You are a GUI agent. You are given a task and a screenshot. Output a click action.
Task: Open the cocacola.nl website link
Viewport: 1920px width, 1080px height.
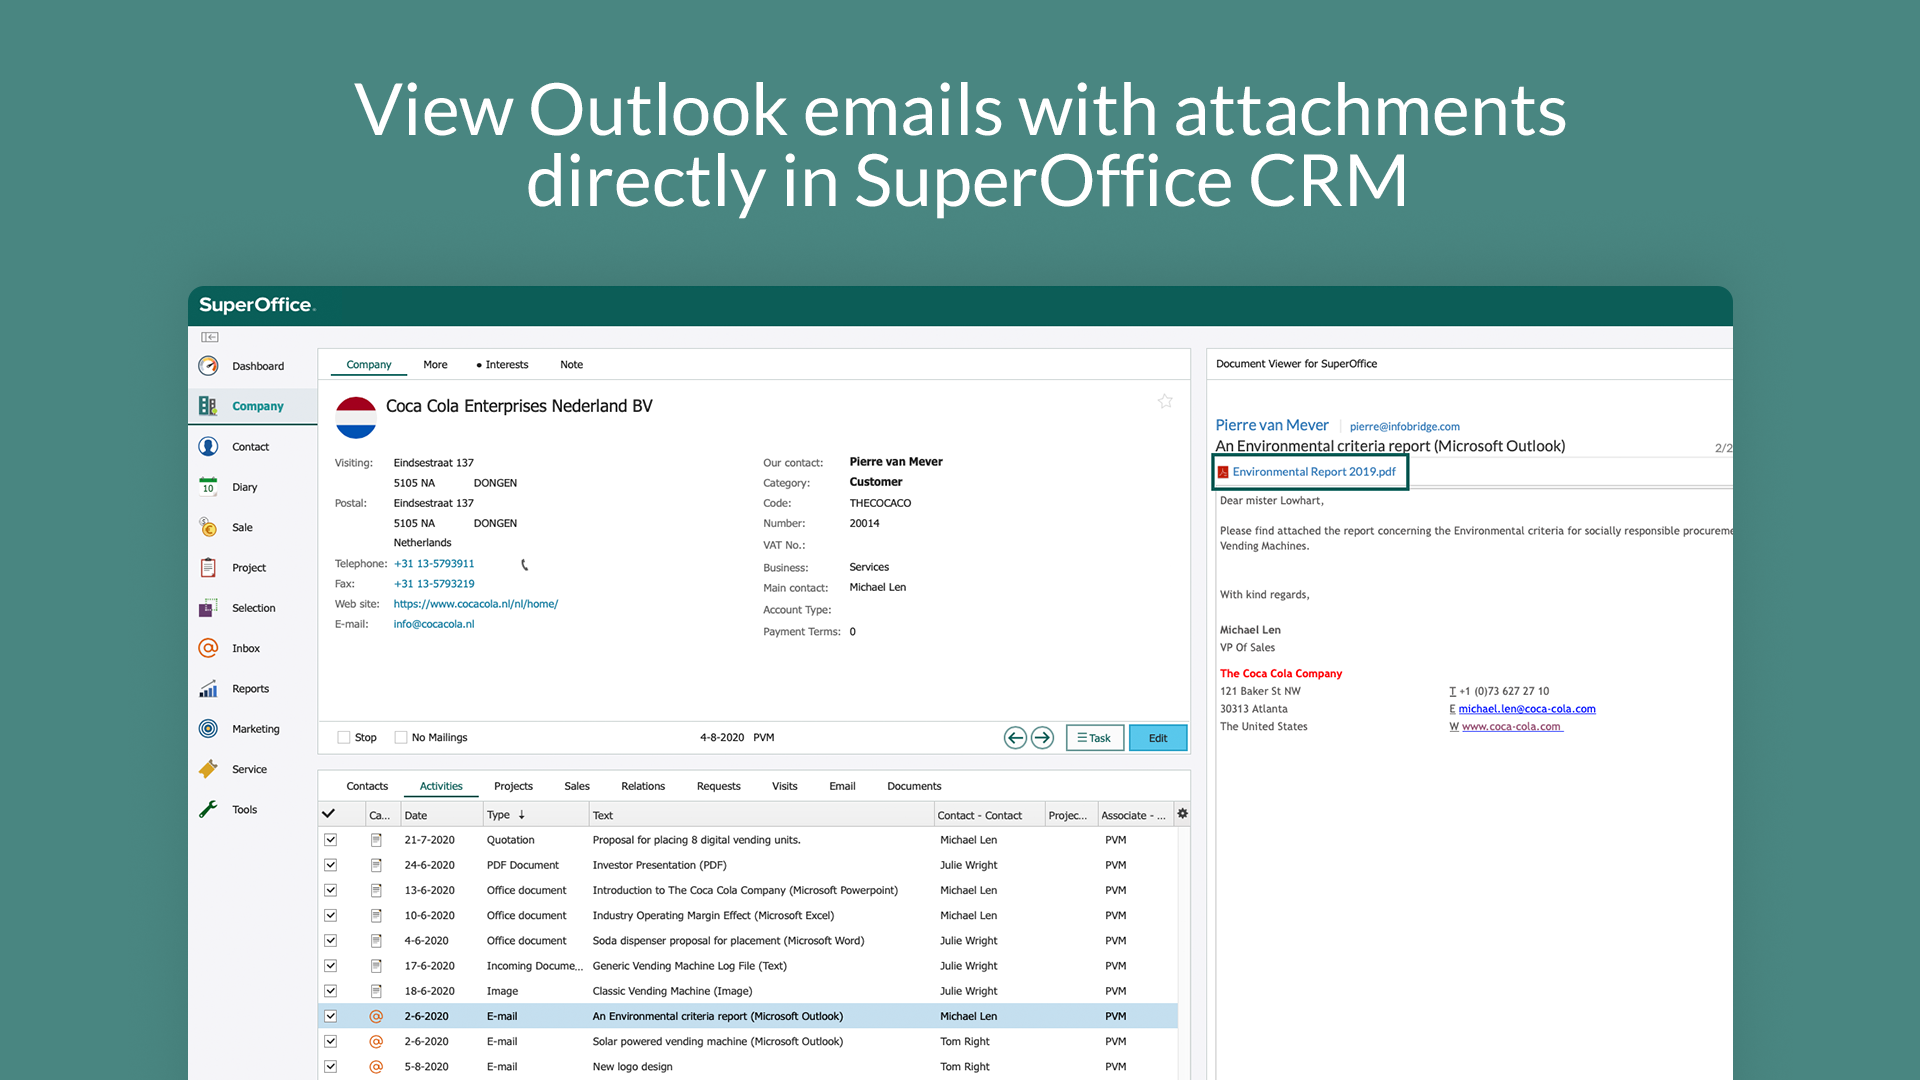(476, 604)
